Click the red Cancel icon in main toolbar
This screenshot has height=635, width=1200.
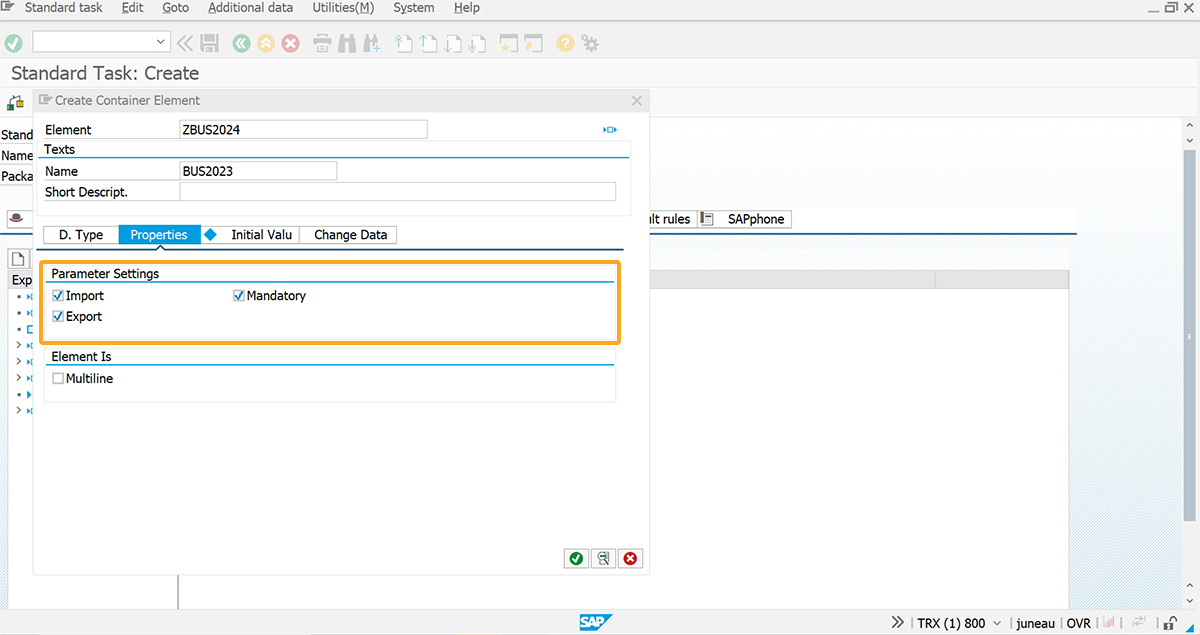point(290,43)
